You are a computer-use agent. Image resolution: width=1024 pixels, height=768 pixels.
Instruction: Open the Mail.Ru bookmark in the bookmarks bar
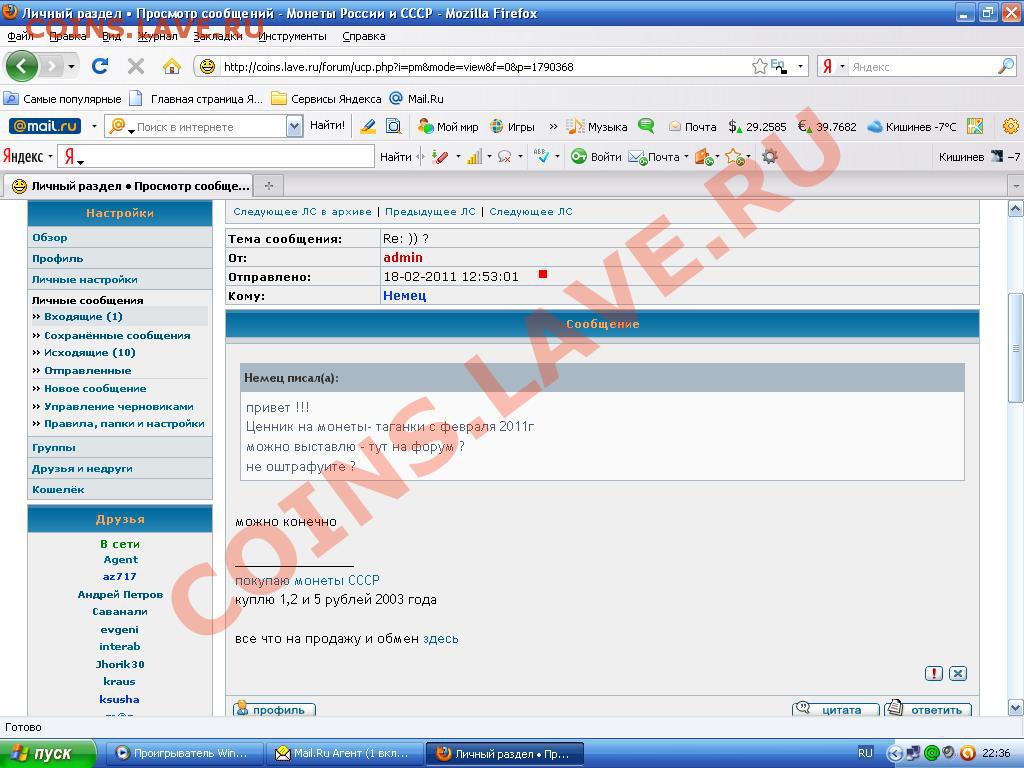coord(417,99)
